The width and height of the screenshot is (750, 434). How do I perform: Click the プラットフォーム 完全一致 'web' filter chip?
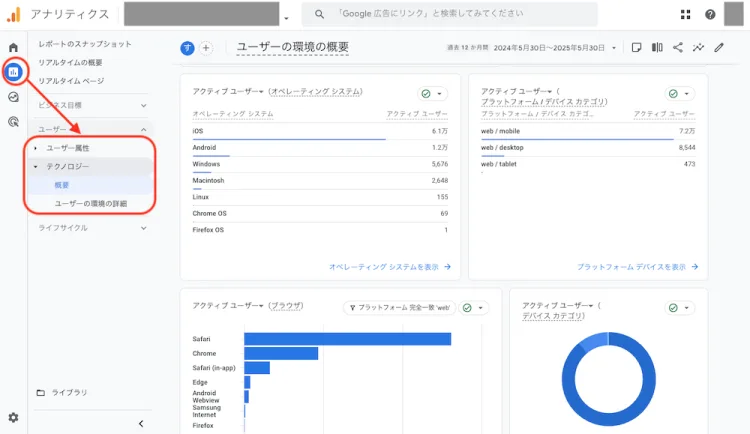[400, 308]
